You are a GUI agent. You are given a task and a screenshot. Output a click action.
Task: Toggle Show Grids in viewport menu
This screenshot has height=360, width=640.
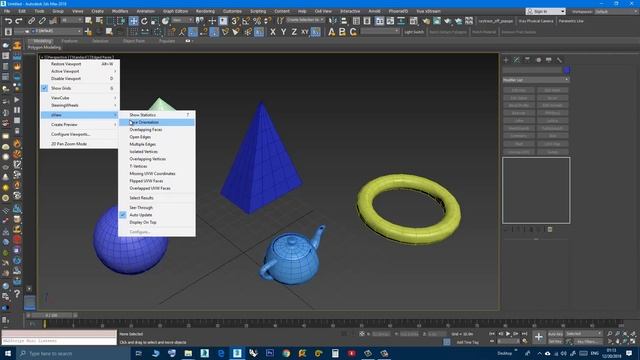80,88
